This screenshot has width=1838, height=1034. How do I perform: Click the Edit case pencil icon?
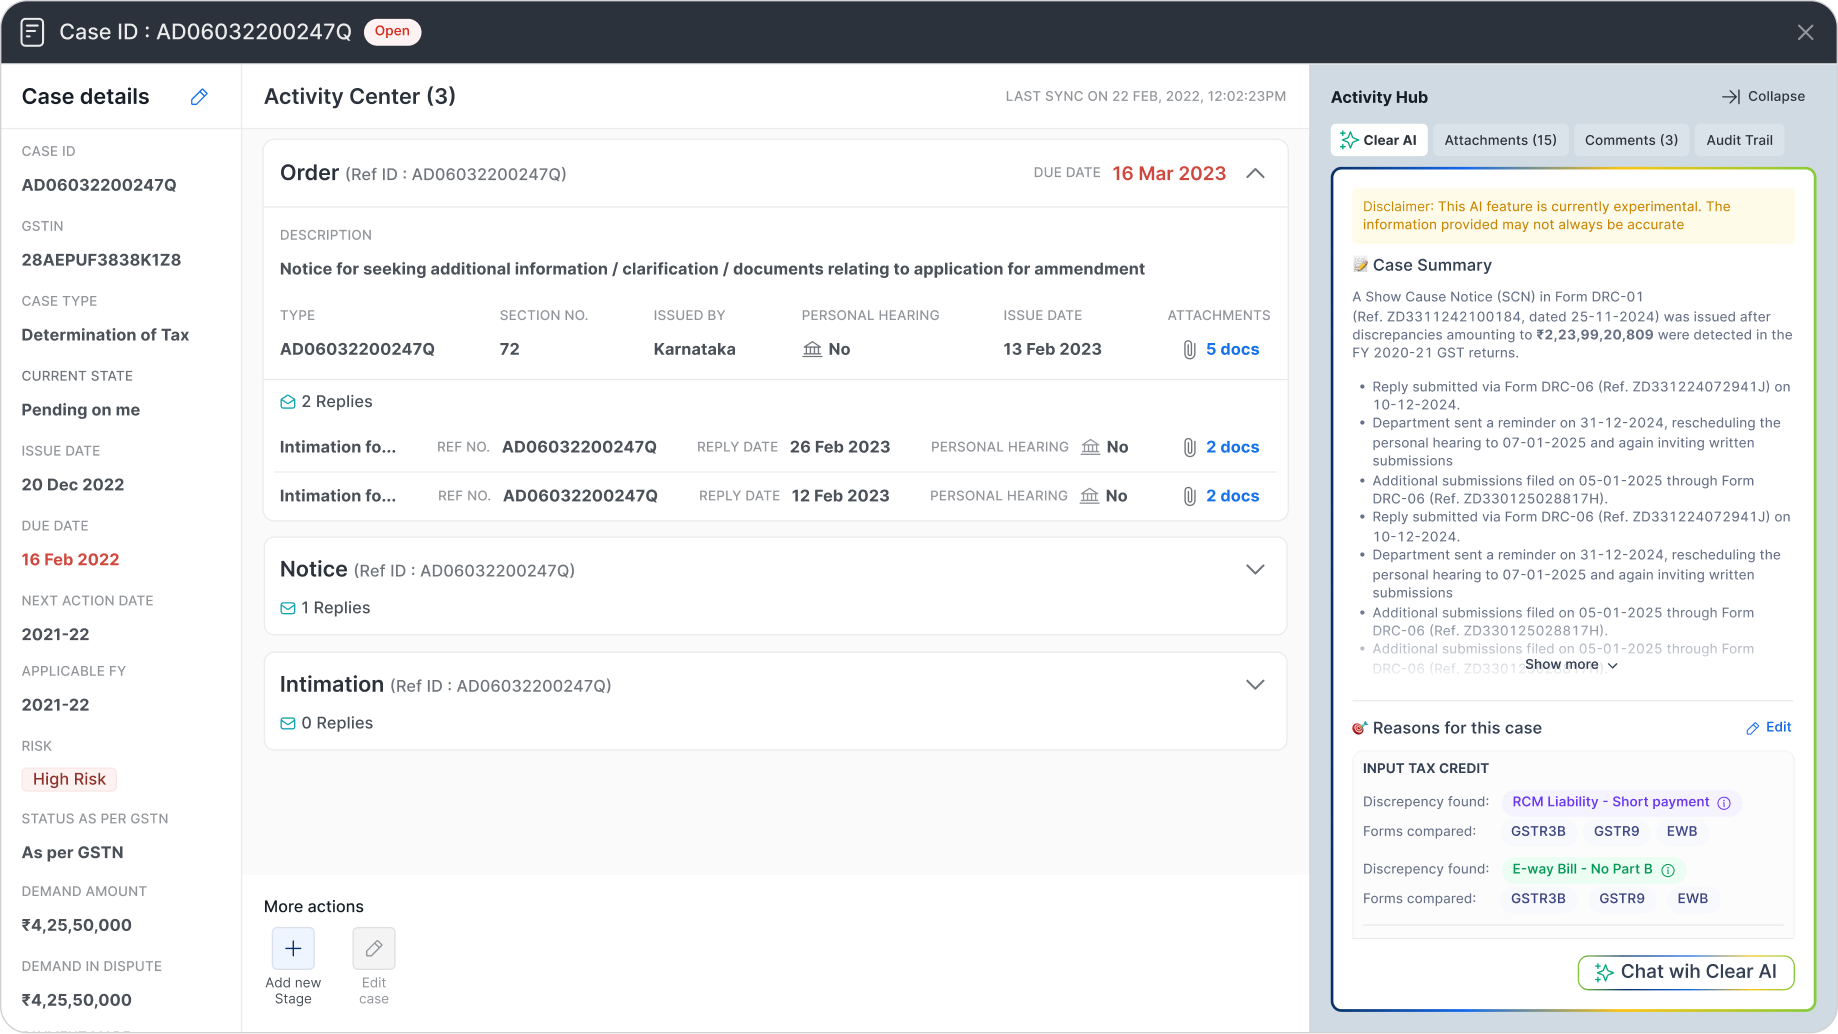tap(373, 948)
